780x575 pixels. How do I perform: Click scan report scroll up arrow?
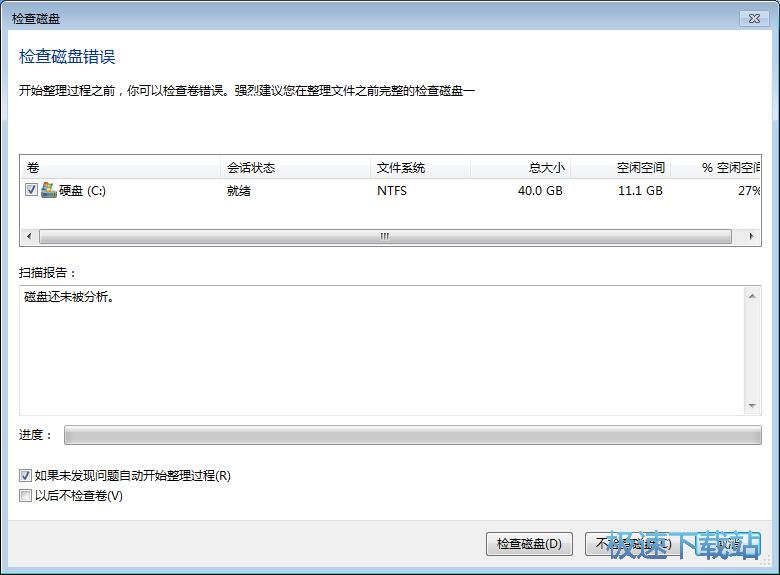point(752,296)
